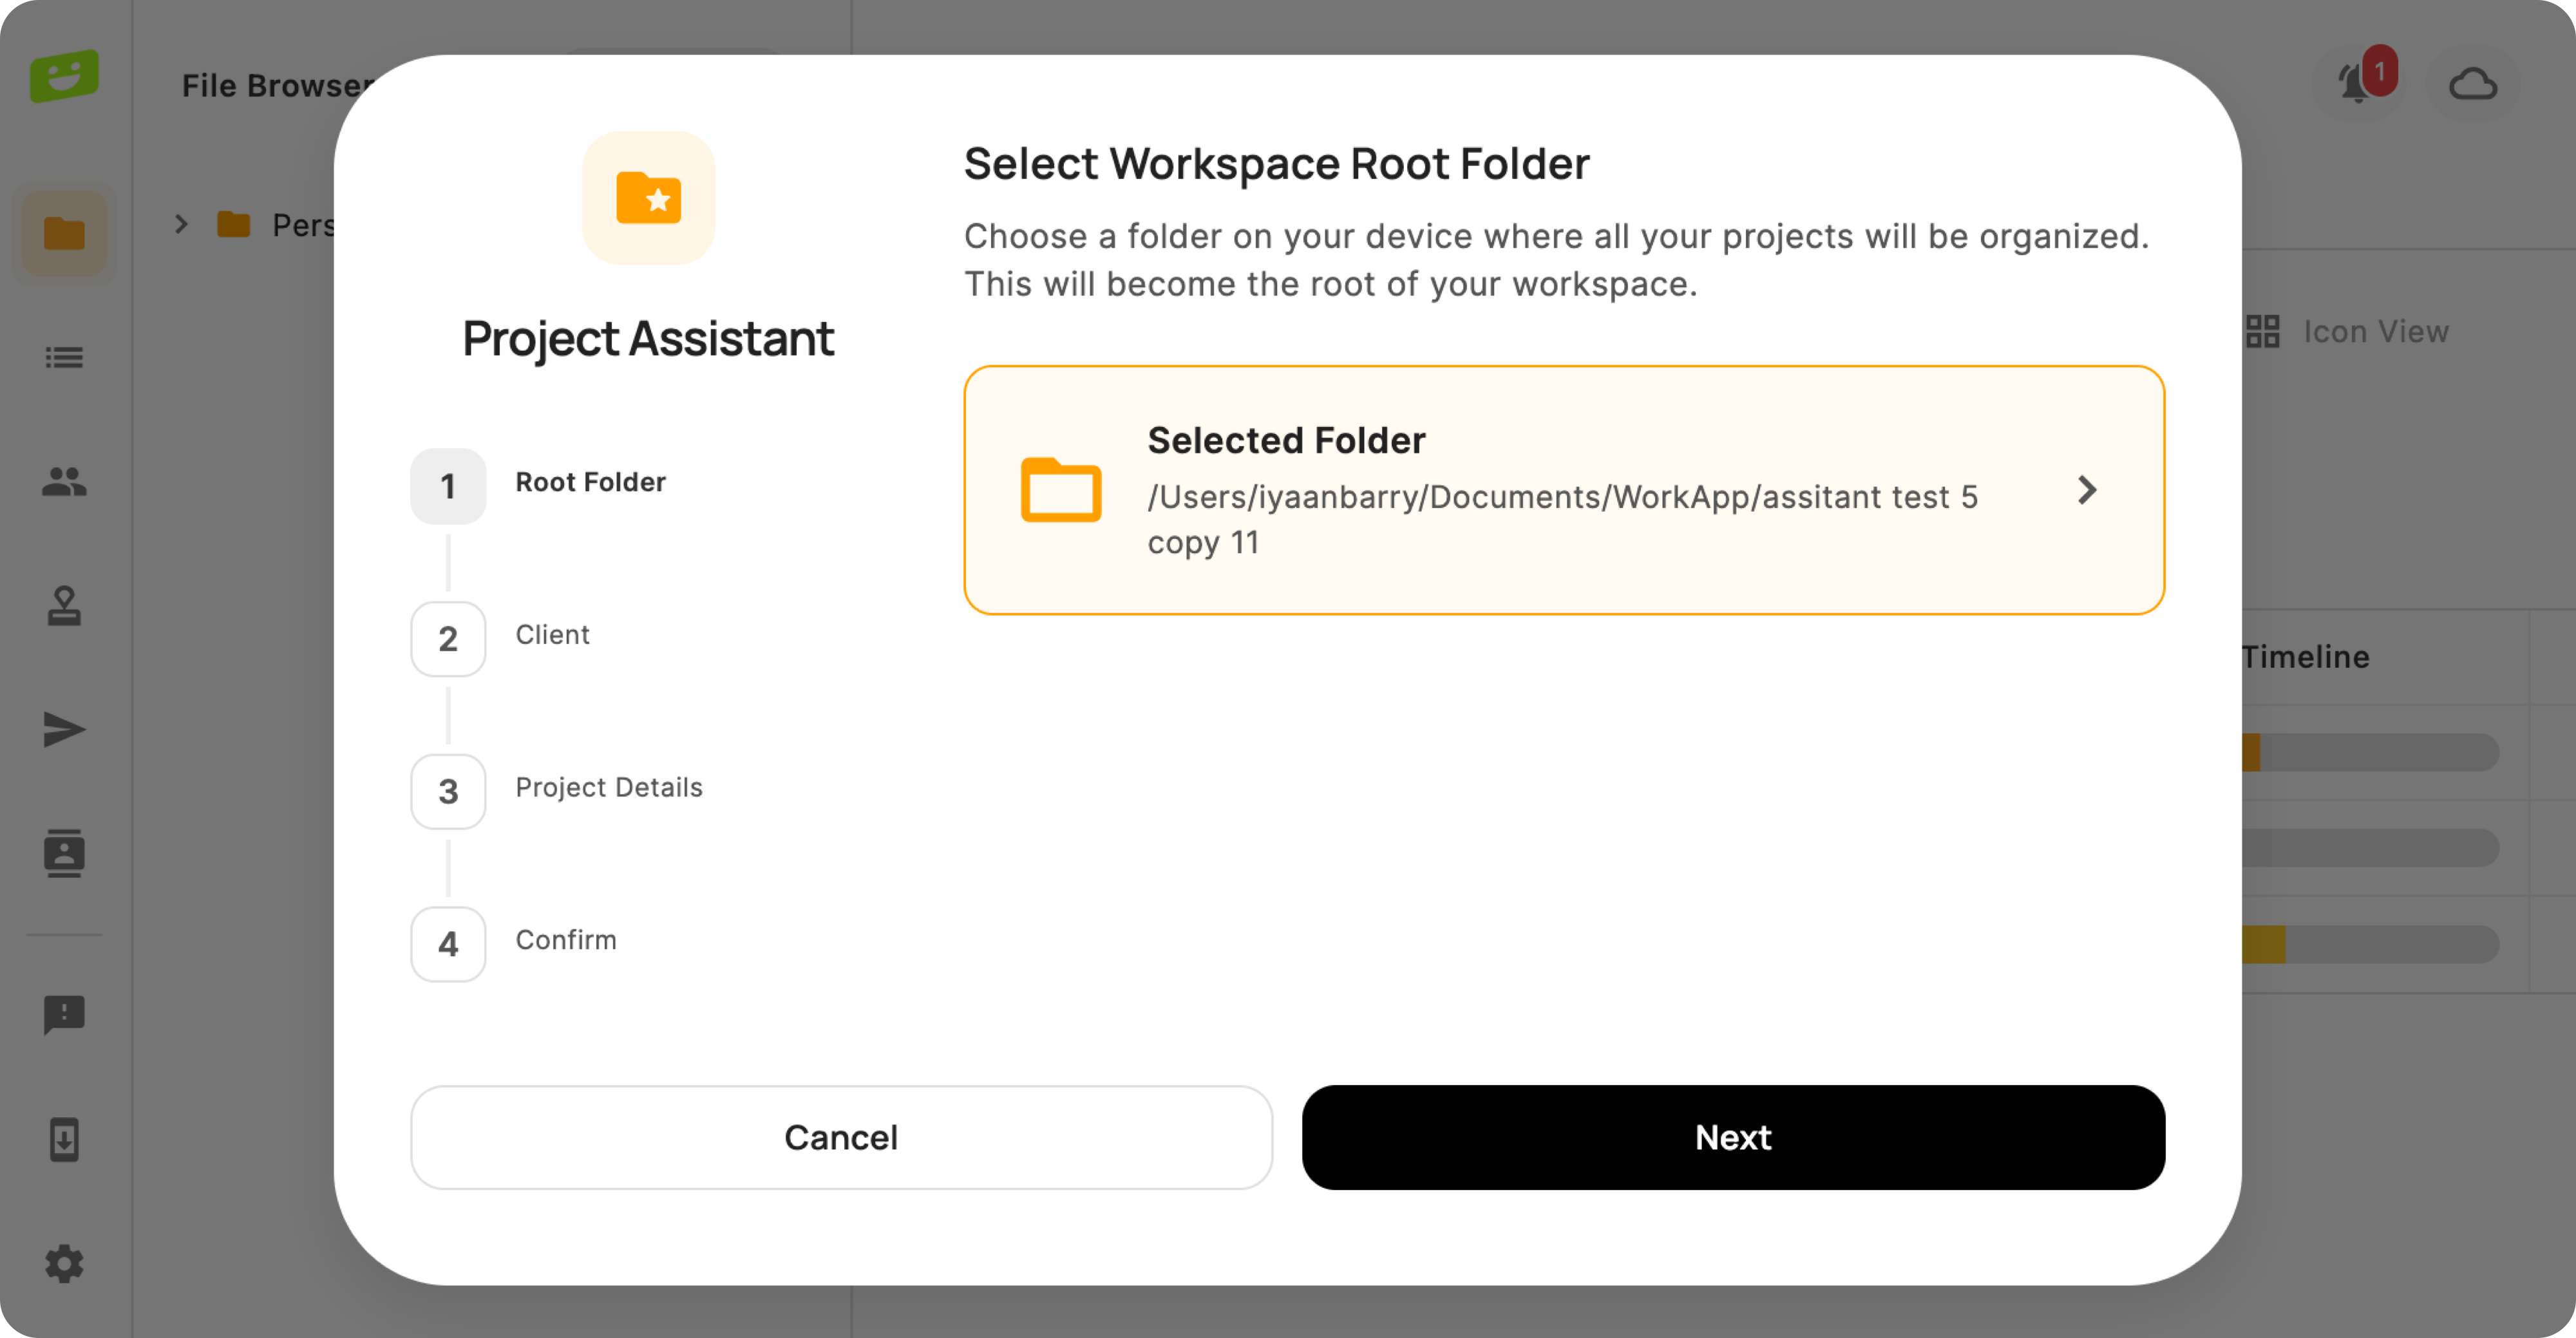
Task: Expand the Personal folder tree chevron
Action: coord(182,224)
